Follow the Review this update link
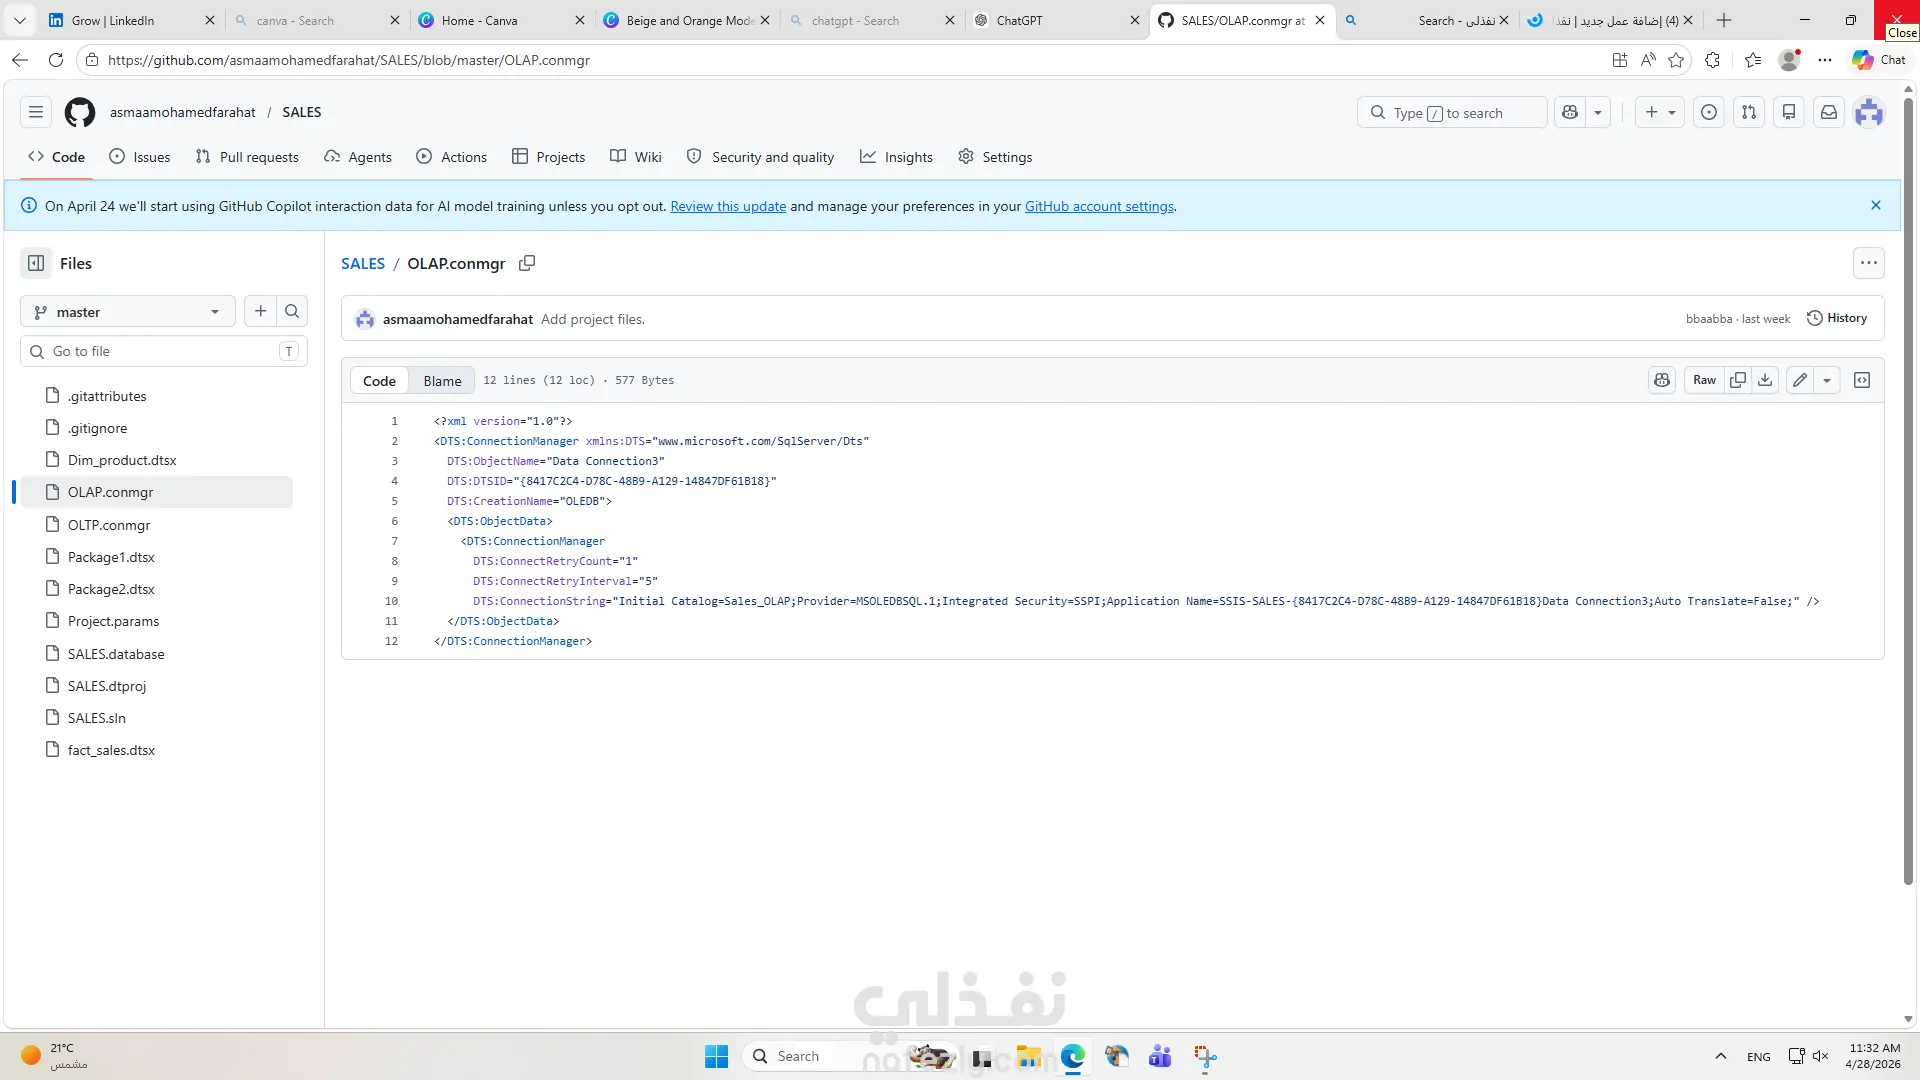The height and width of the screenshot is (1080, 1920). (728, 206)
